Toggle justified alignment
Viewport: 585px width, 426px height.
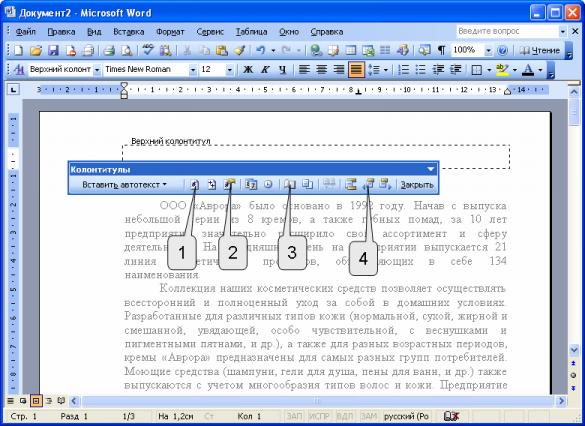(x=356, y=70)
